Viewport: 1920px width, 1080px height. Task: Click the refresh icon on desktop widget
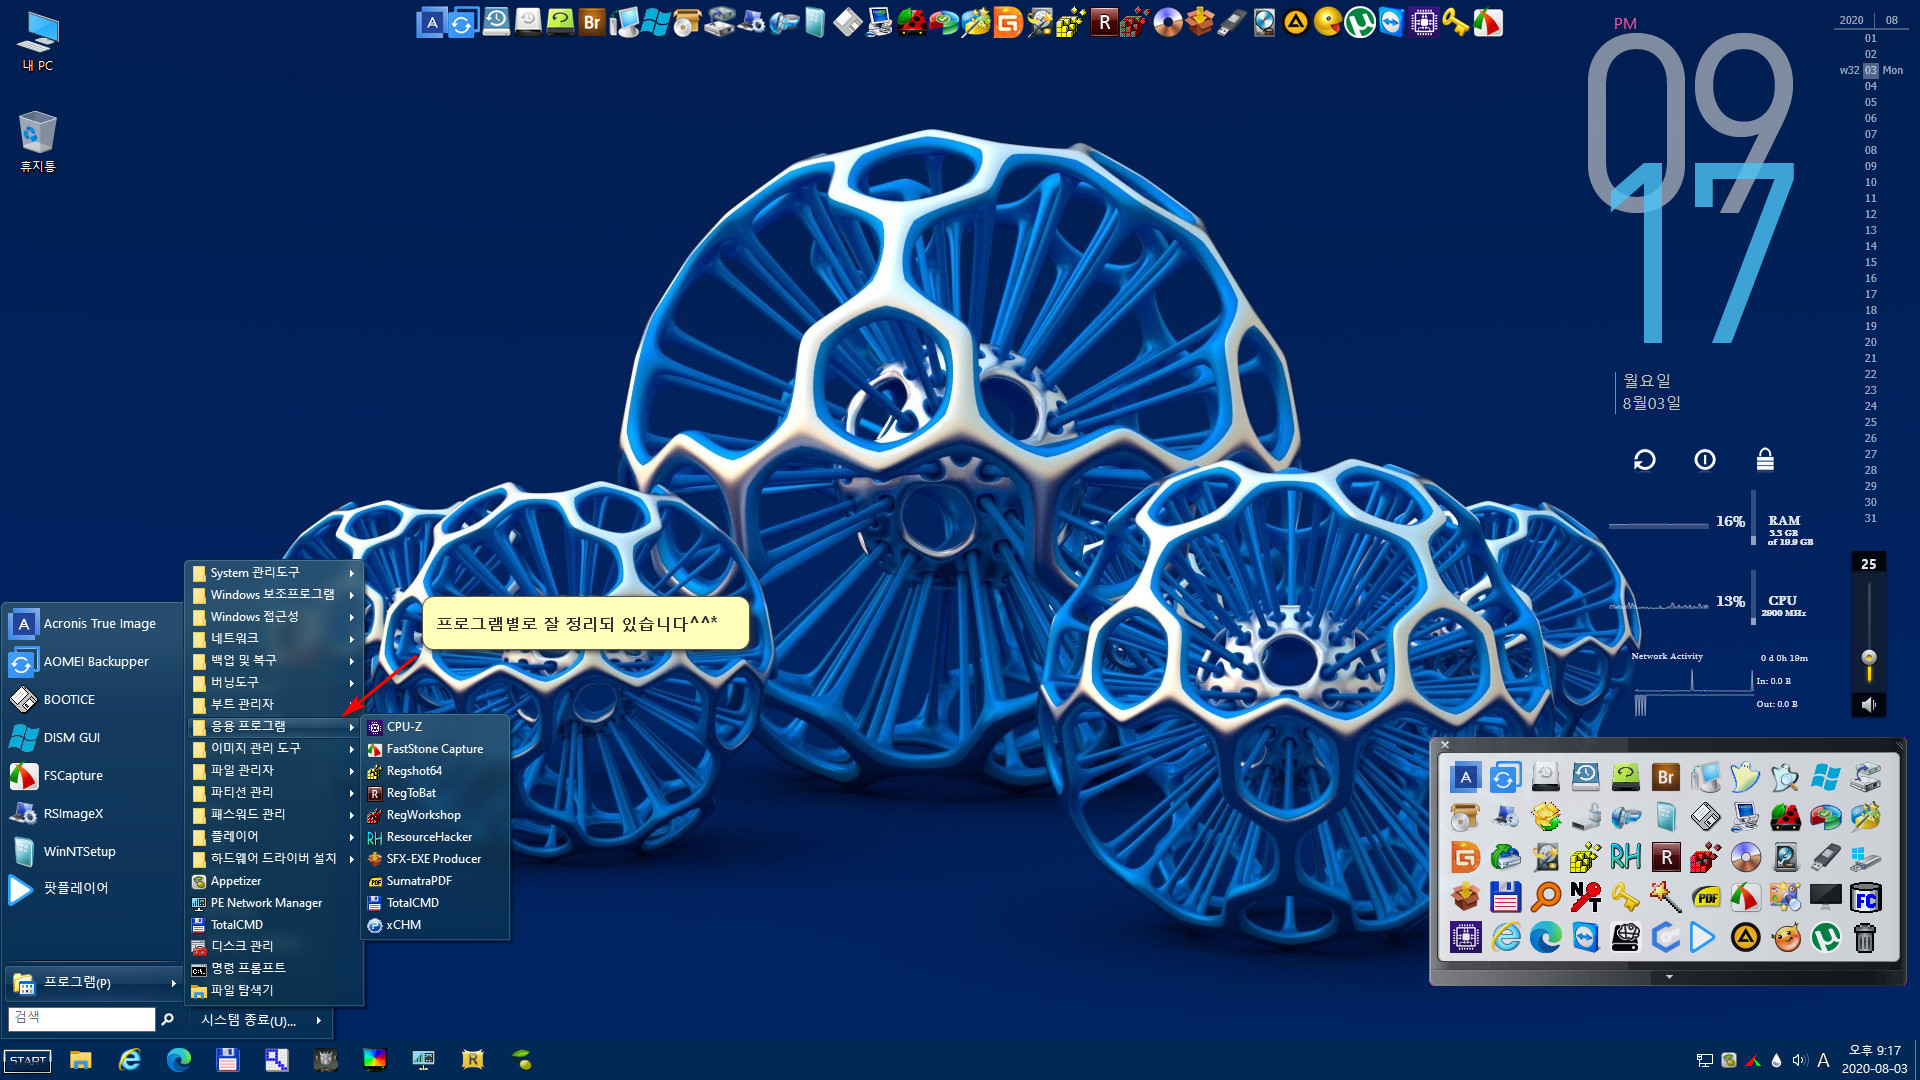point(1644,460)
